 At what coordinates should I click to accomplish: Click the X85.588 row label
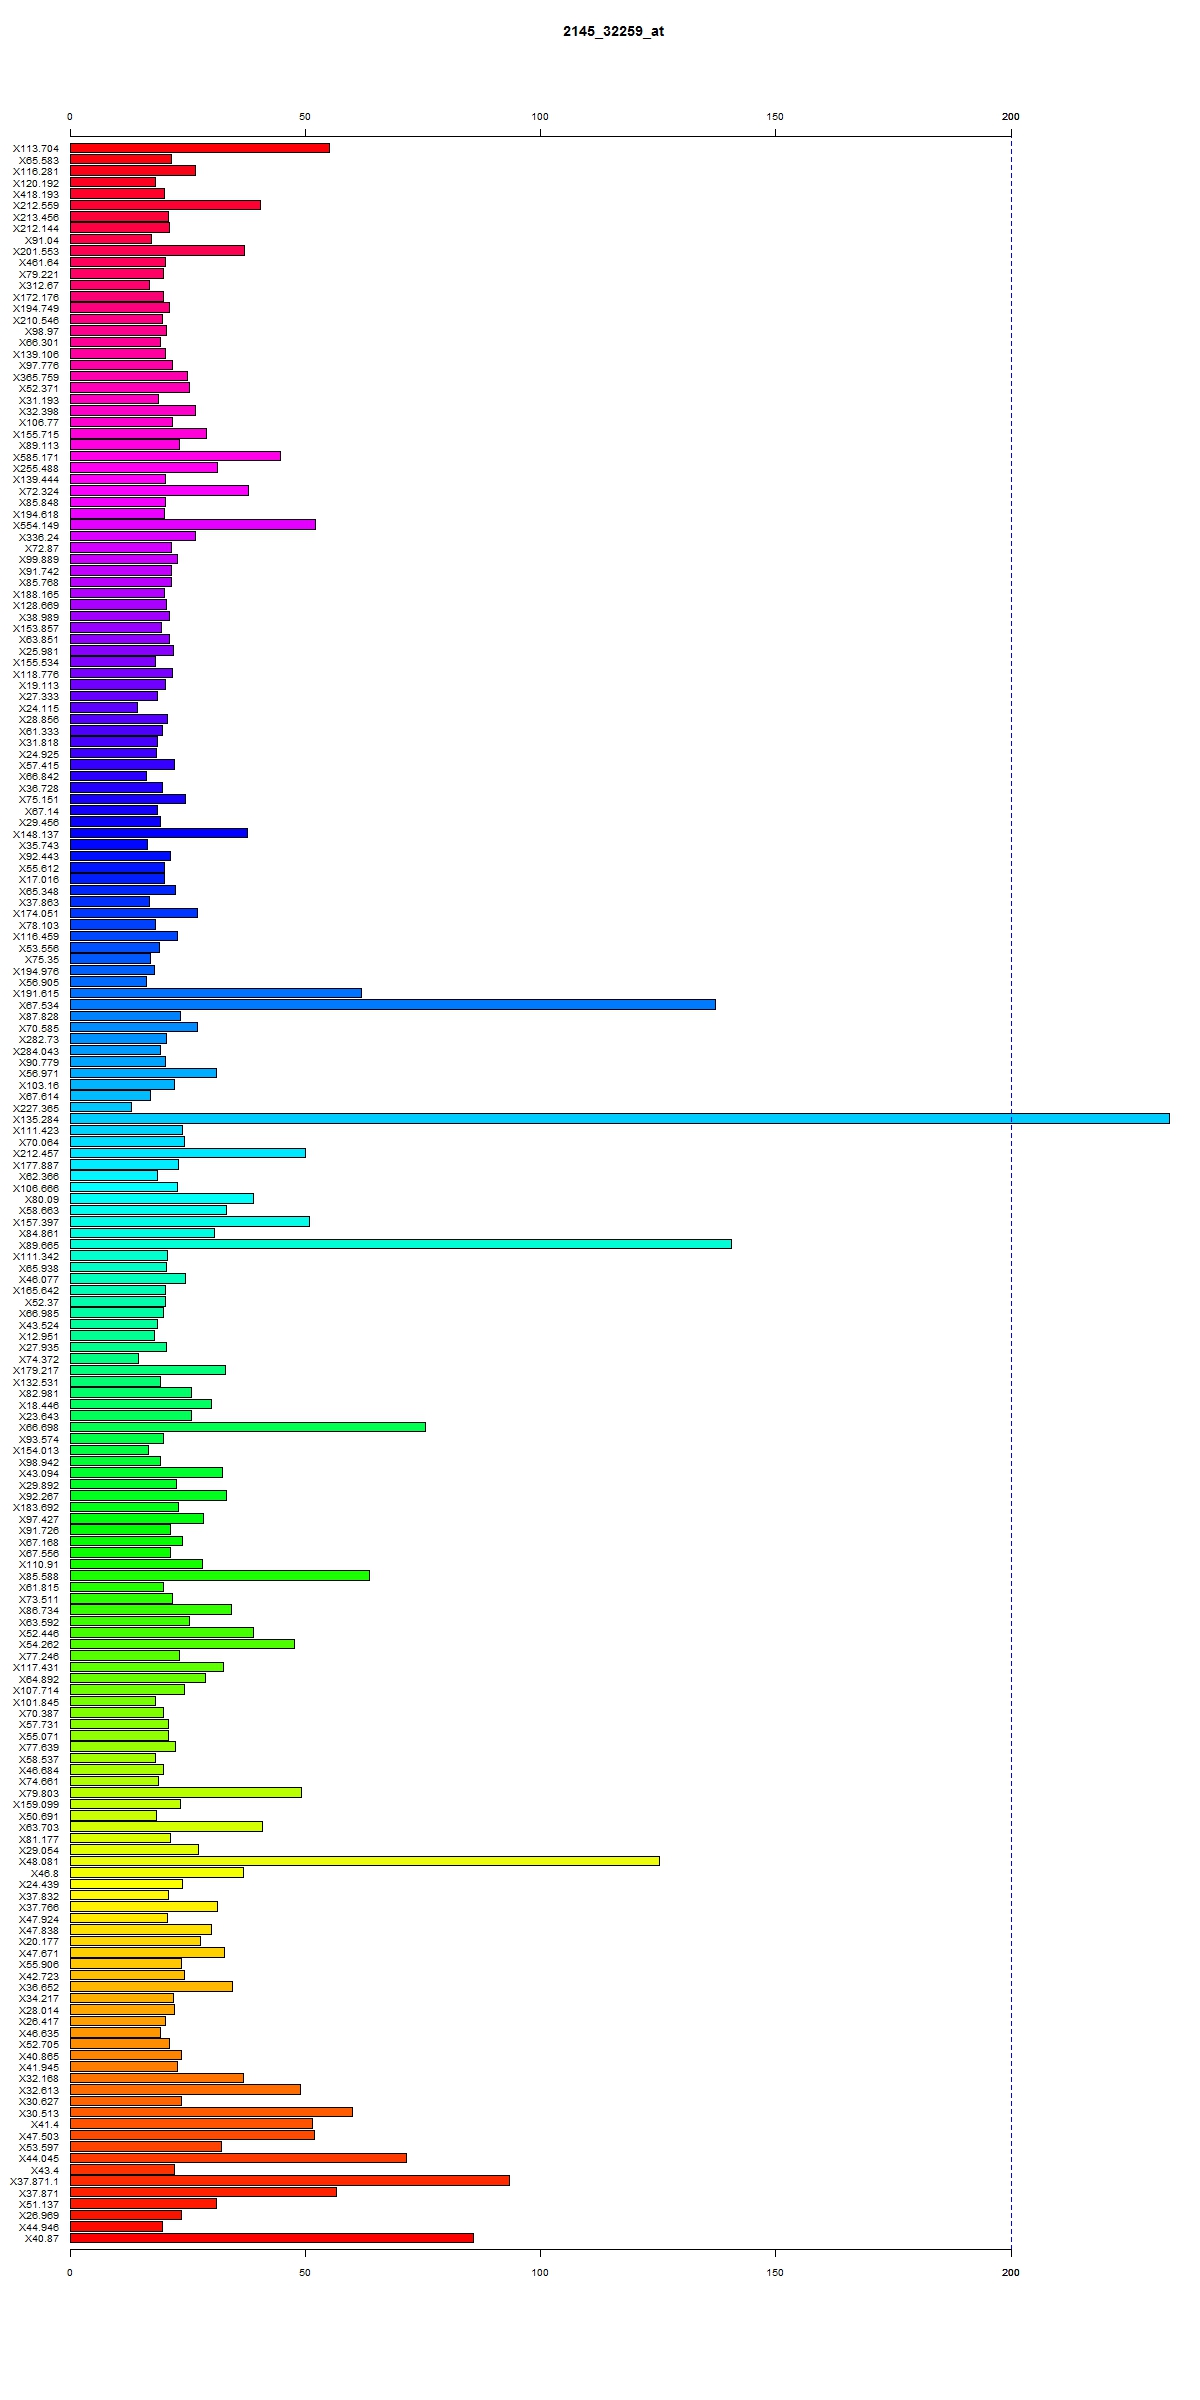coord(39,1576)
